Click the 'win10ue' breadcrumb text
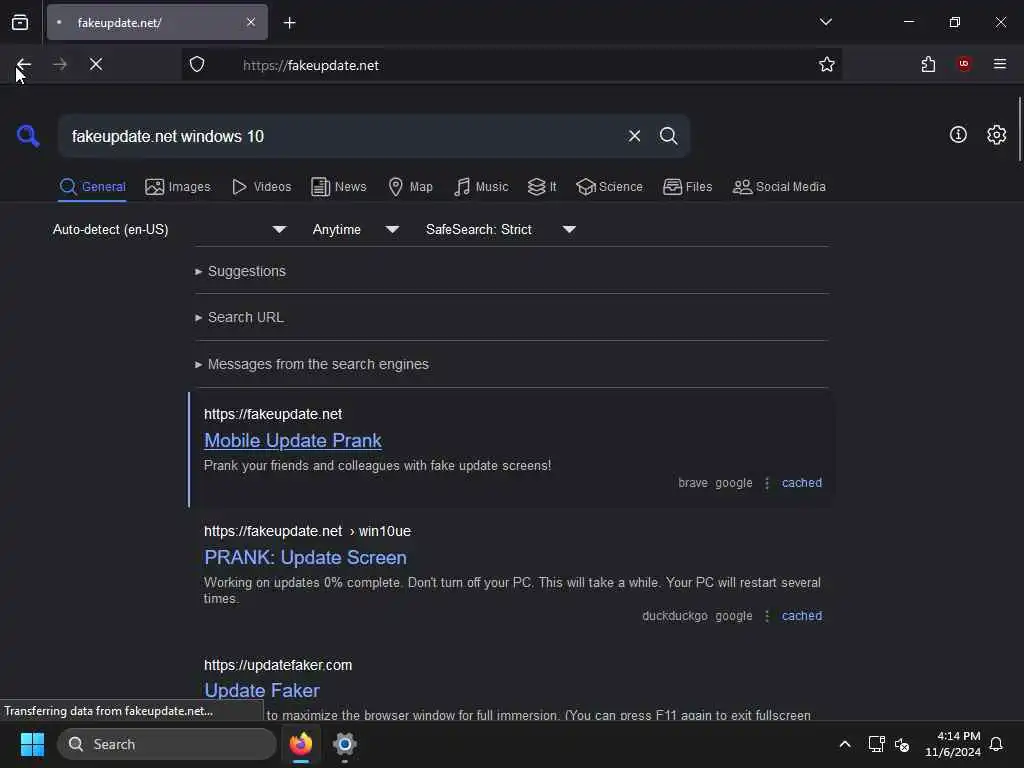 (x=385, y=531)
